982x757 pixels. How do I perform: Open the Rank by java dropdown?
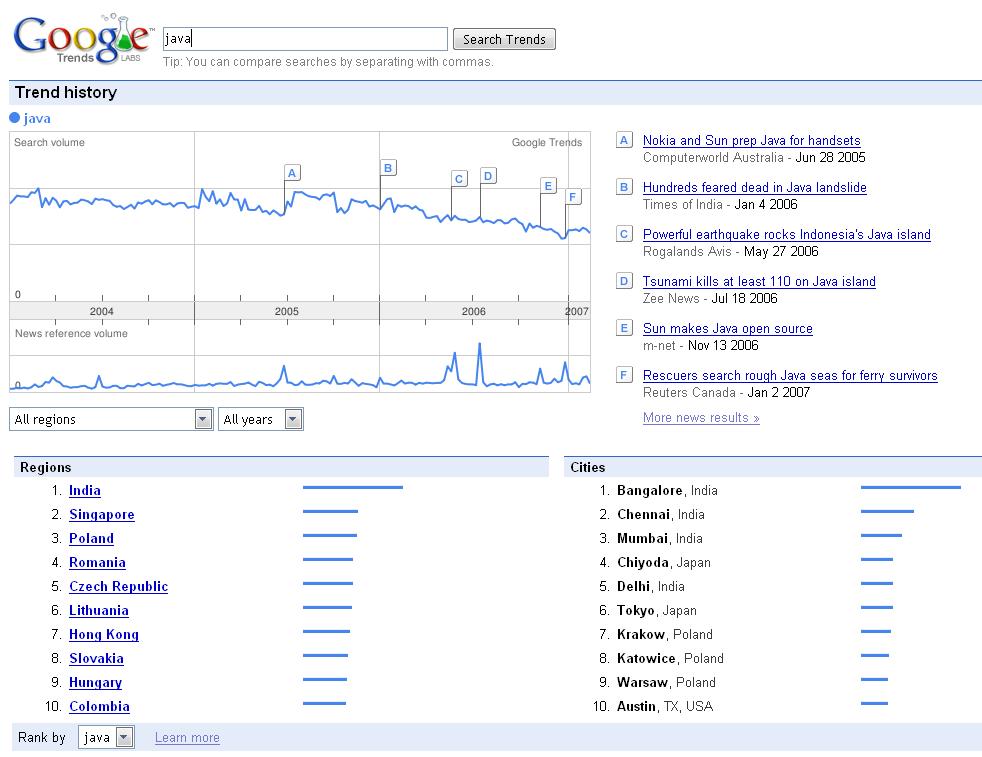106,738
